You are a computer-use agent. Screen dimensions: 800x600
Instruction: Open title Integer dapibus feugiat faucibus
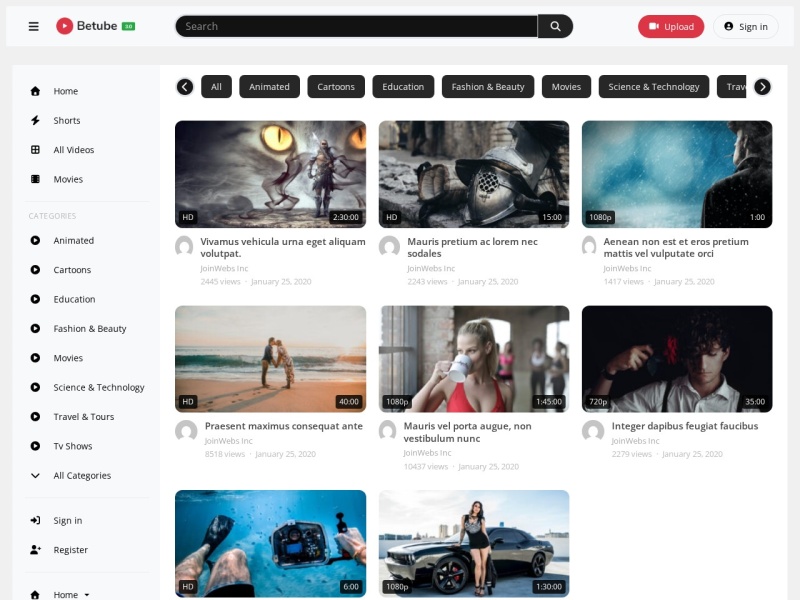685,426
